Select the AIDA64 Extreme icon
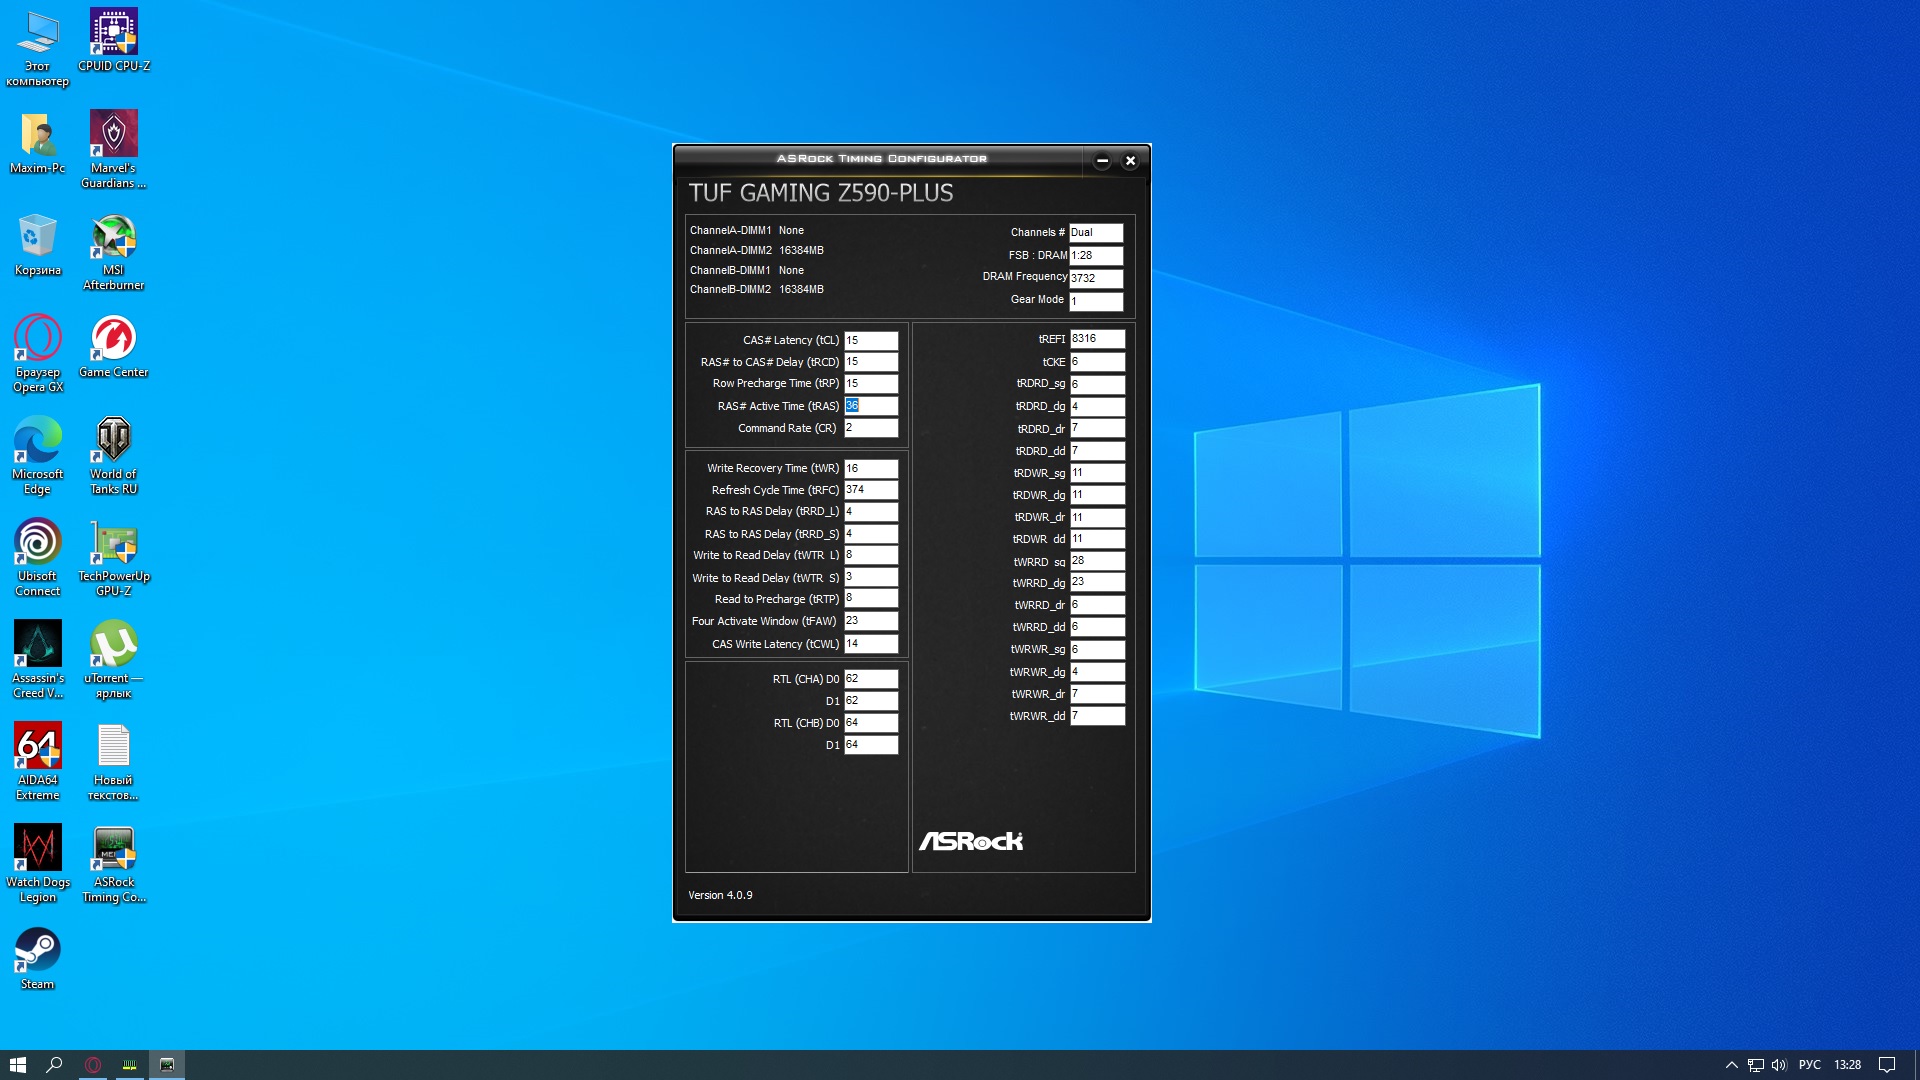 [37, 748]
